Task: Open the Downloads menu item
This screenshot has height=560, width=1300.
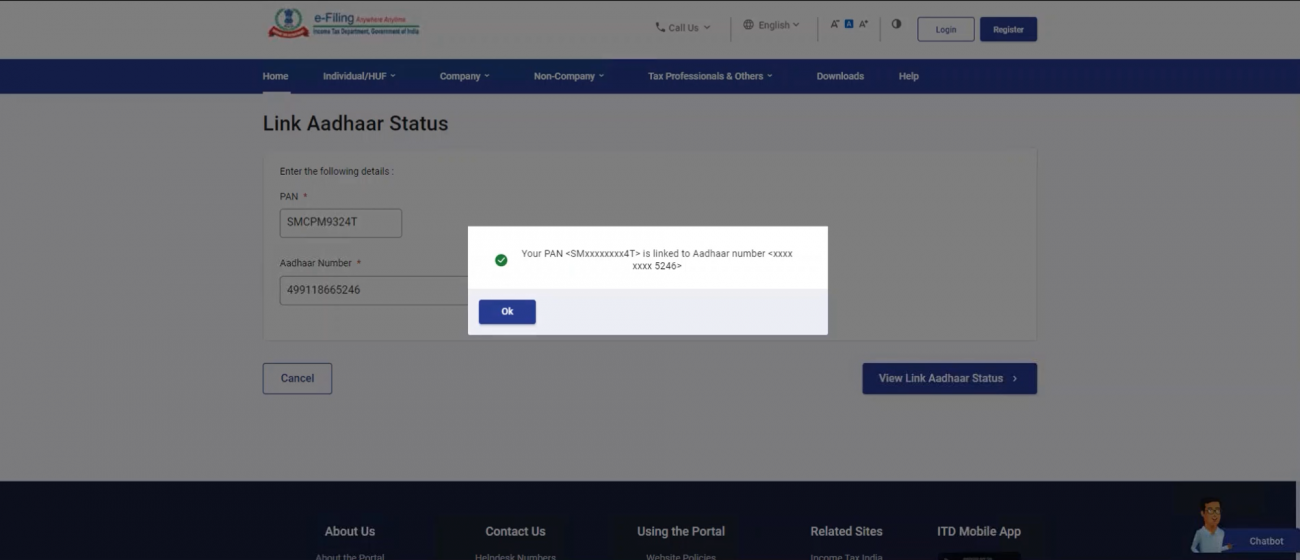Action: 840,76
